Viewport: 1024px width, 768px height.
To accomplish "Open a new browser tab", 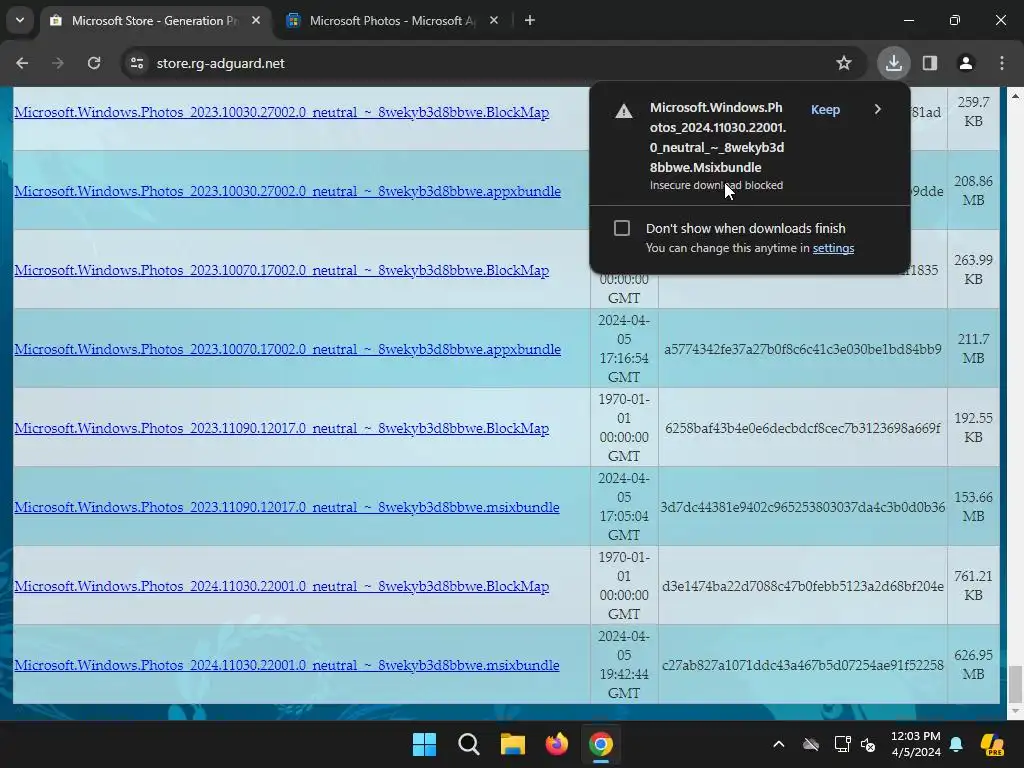I will [530, 21].
